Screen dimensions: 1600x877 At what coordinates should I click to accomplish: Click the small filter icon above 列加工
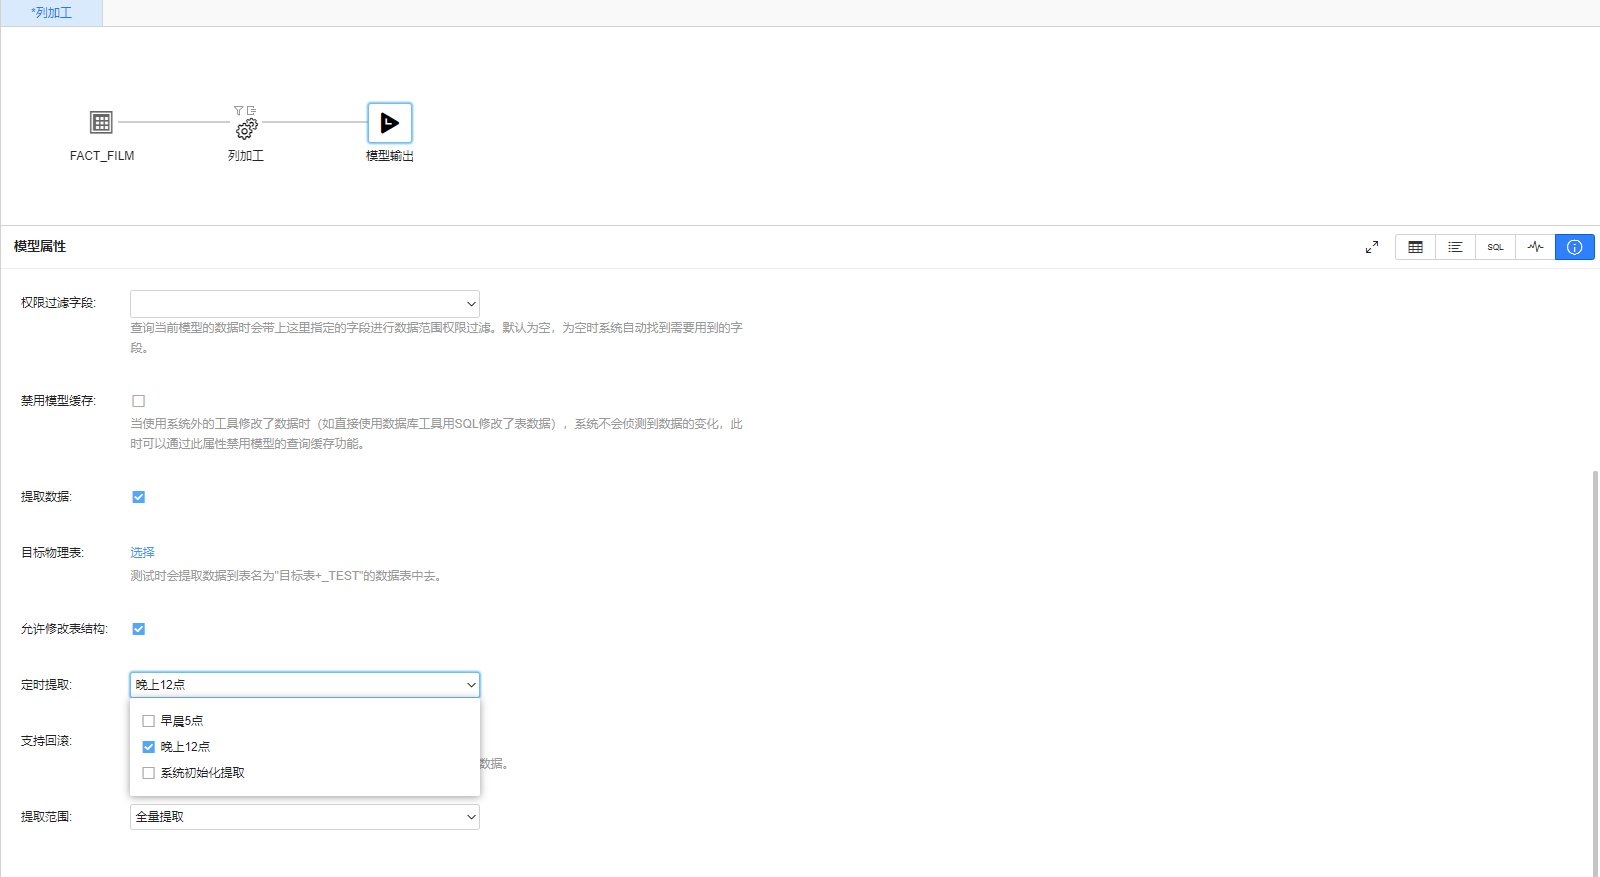pos(238,111)
